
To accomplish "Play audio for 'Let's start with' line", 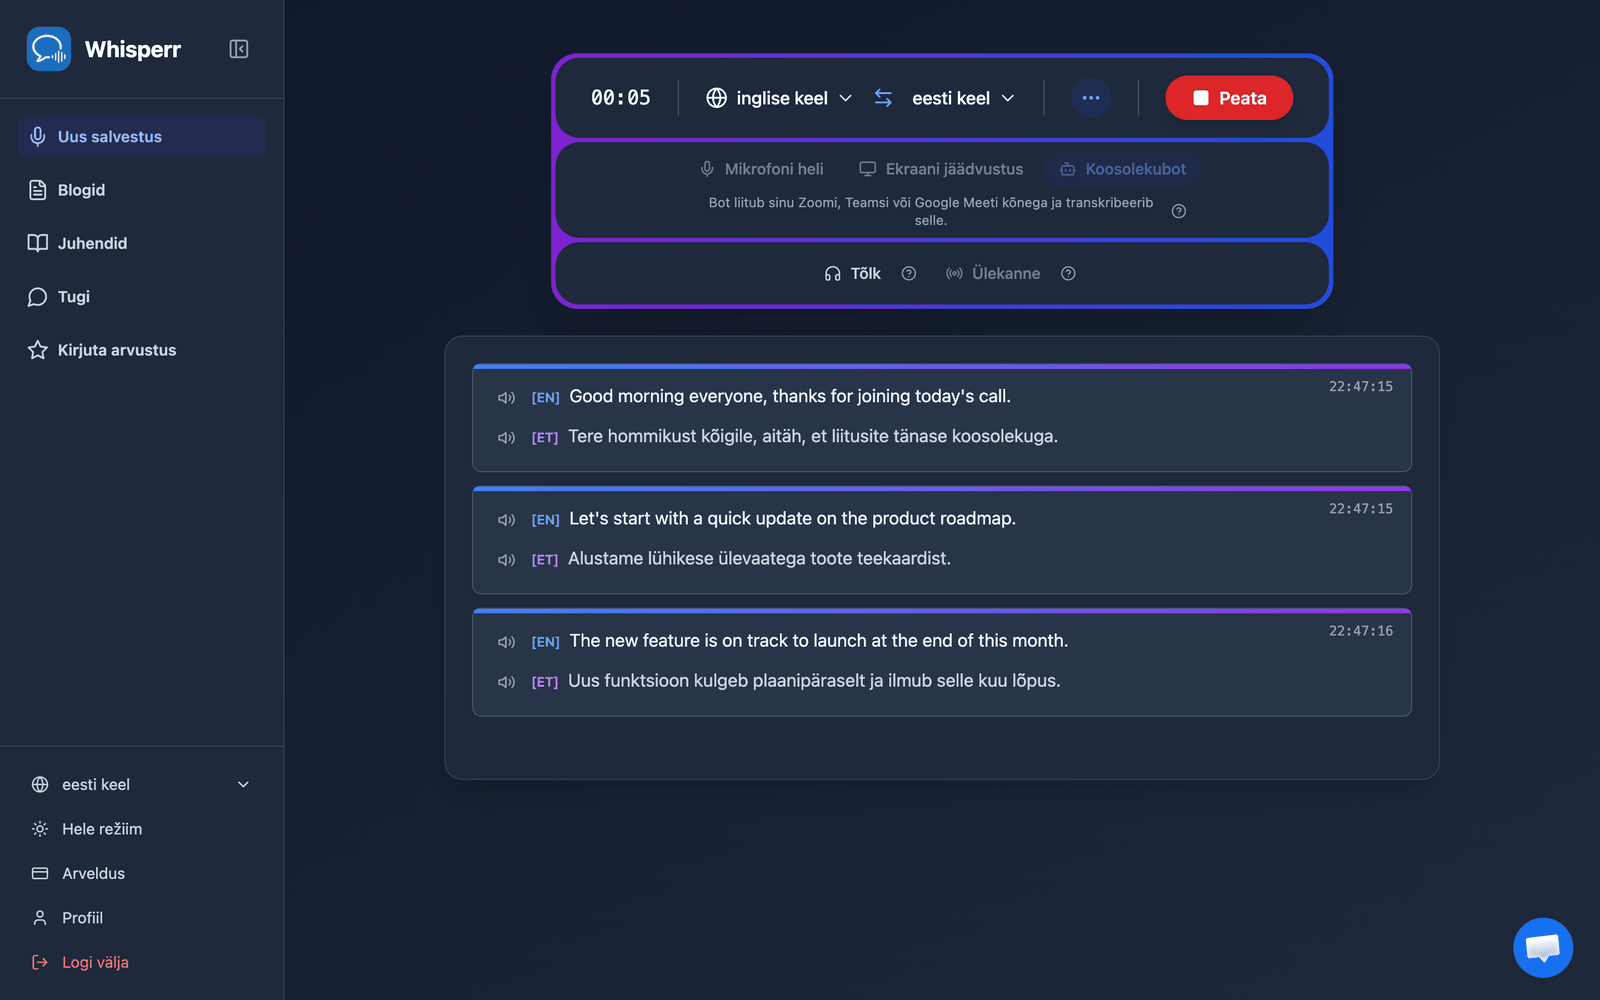I will pyautogui.click(x=507, y=520).
